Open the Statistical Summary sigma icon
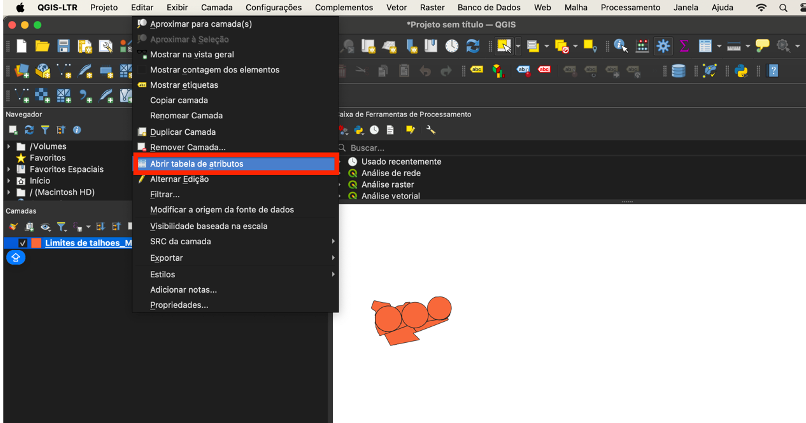The height and width of the screenshot is (423, 806). point(685,46)
